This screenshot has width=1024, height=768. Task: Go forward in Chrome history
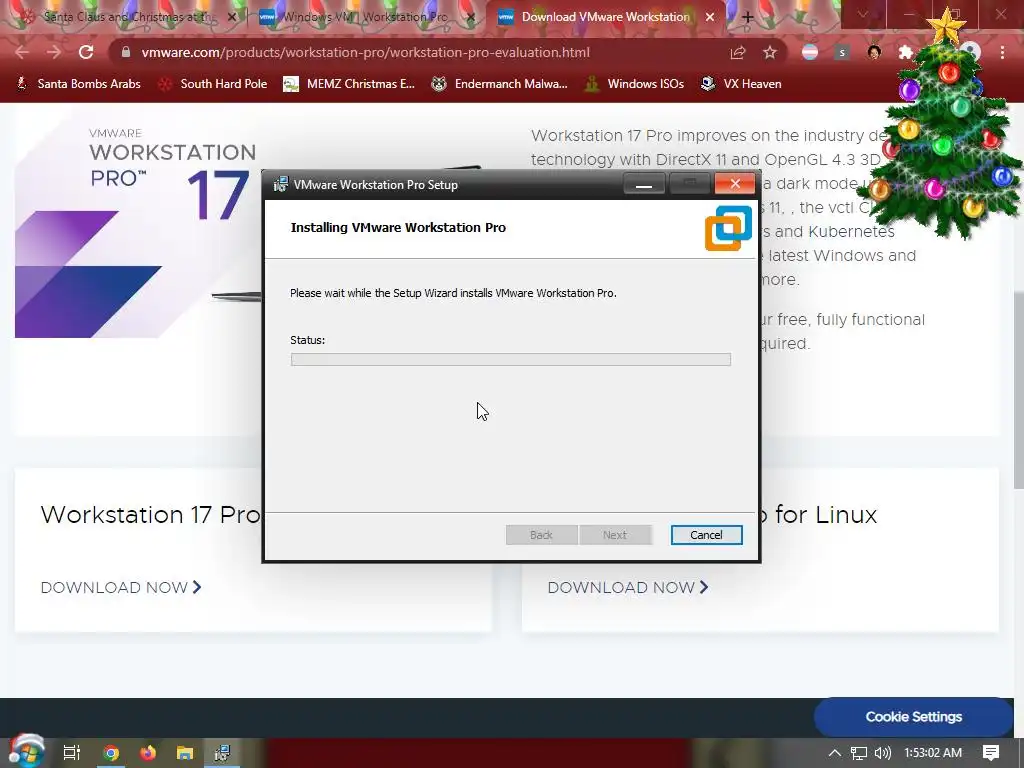54,52
